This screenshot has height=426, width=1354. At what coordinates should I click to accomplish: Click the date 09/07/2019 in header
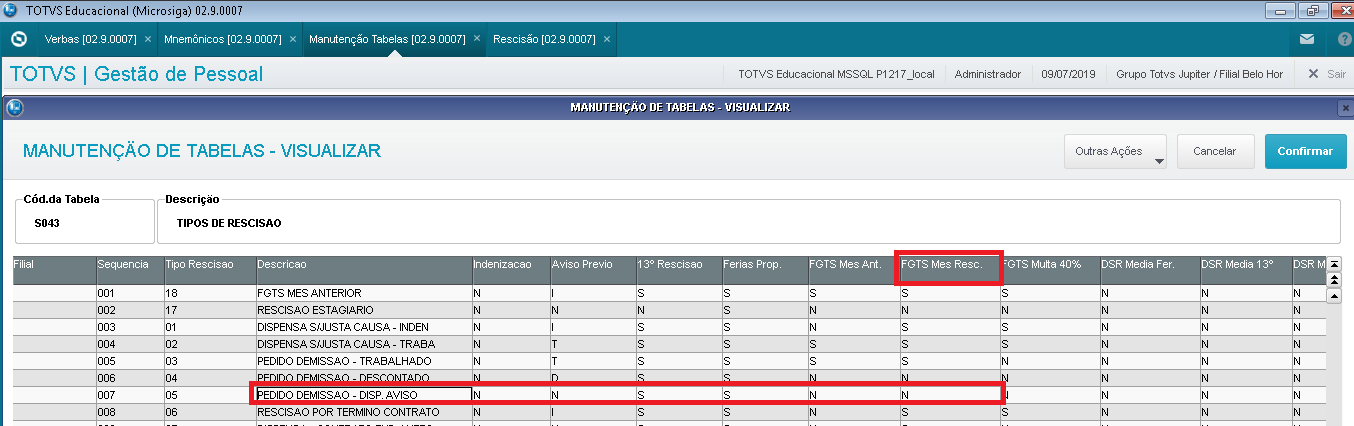[1069, 74]
